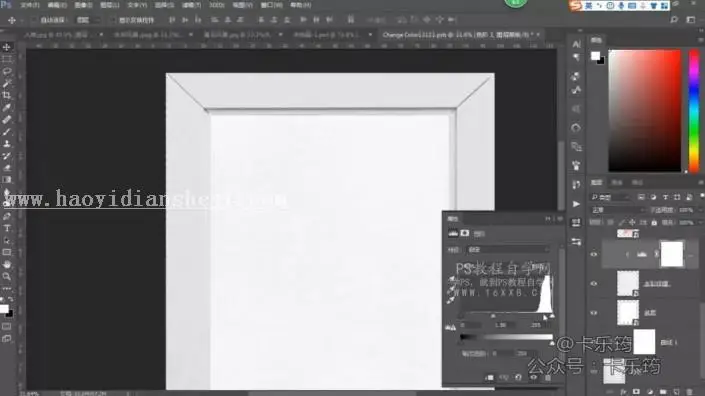Select the Crop tool

7,95
